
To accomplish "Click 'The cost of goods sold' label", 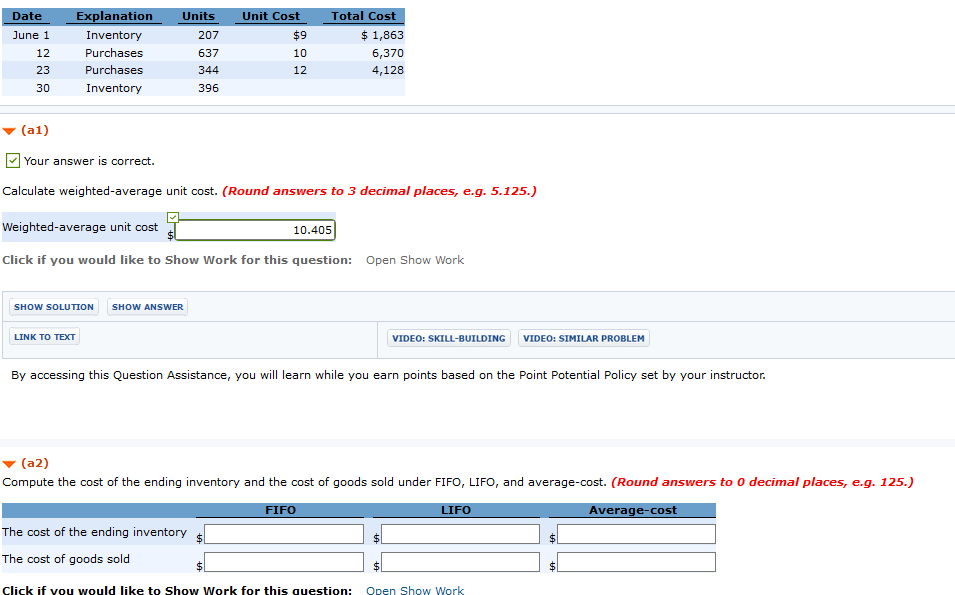I will [x=66, y=559].
